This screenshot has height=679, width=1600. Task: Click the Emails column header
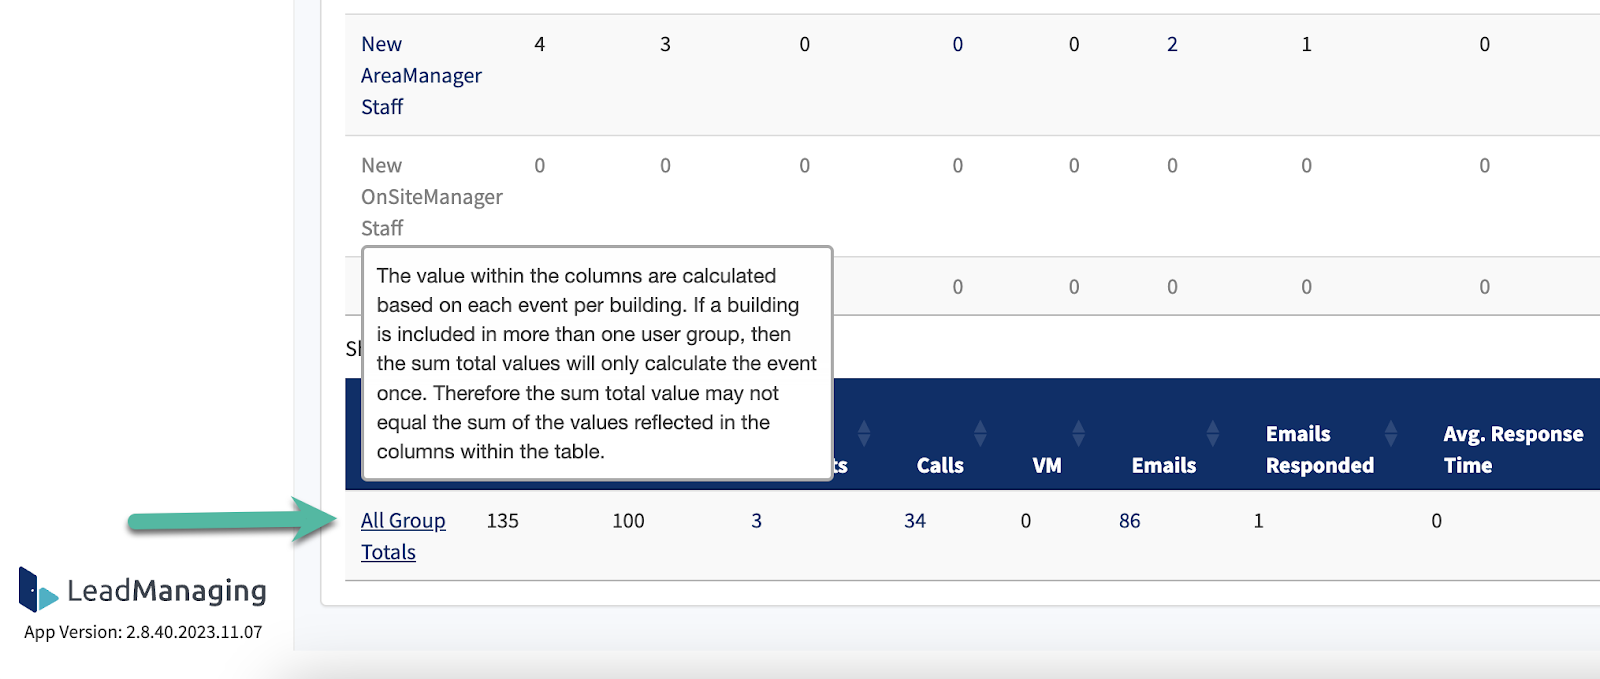[1164, 465]
